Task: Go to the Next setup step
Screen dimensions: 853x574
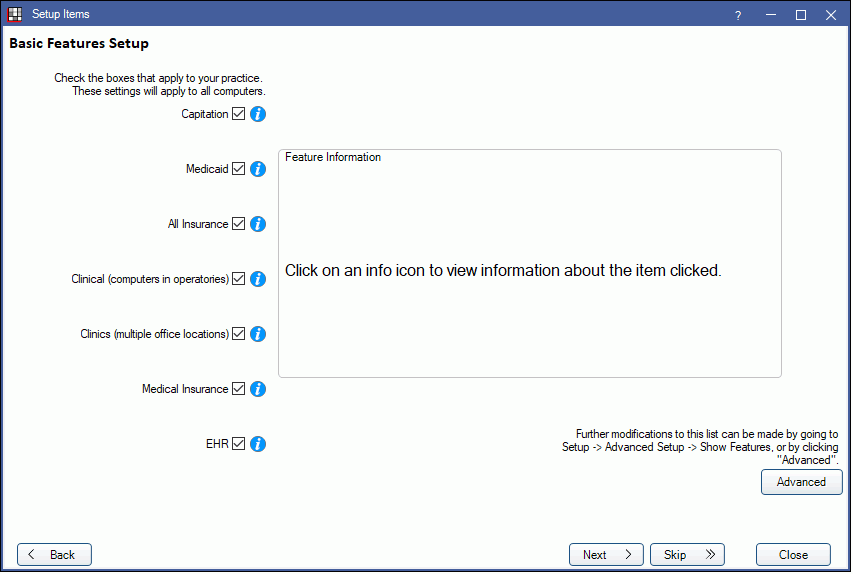Action: (x=606, y=555)
